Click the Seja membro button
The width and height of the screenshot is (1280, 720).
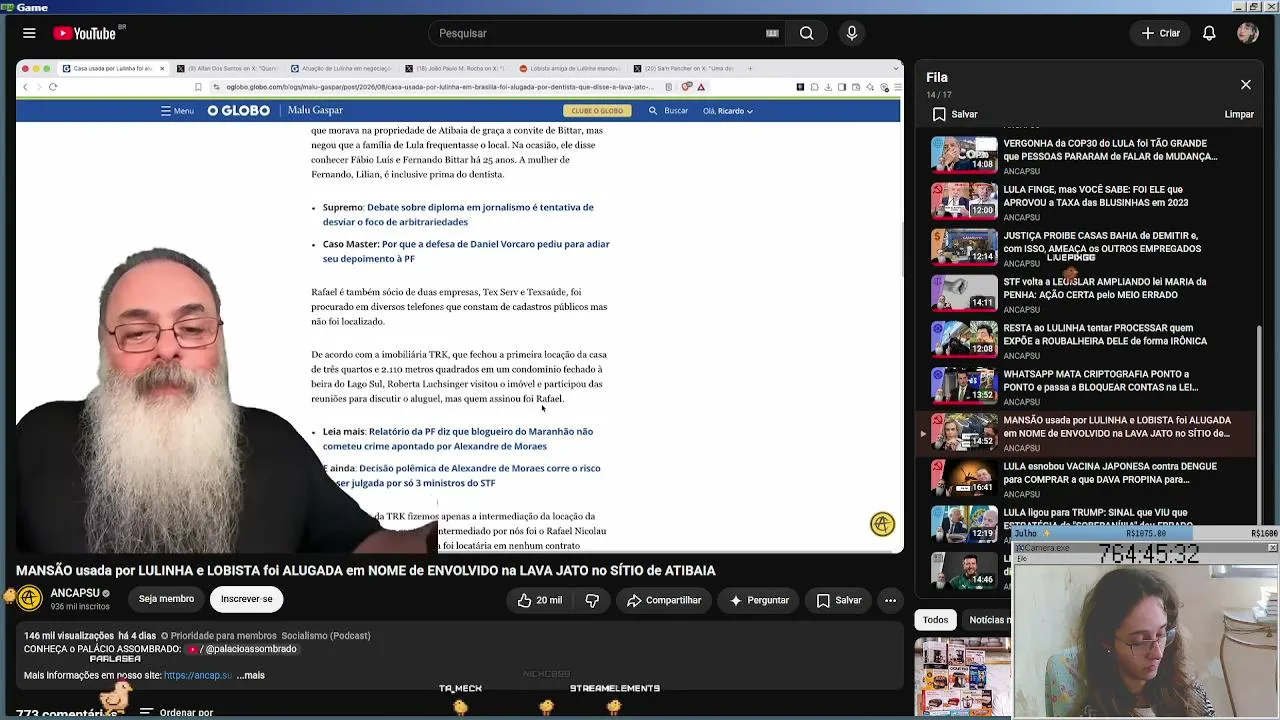tap(166, 599)
